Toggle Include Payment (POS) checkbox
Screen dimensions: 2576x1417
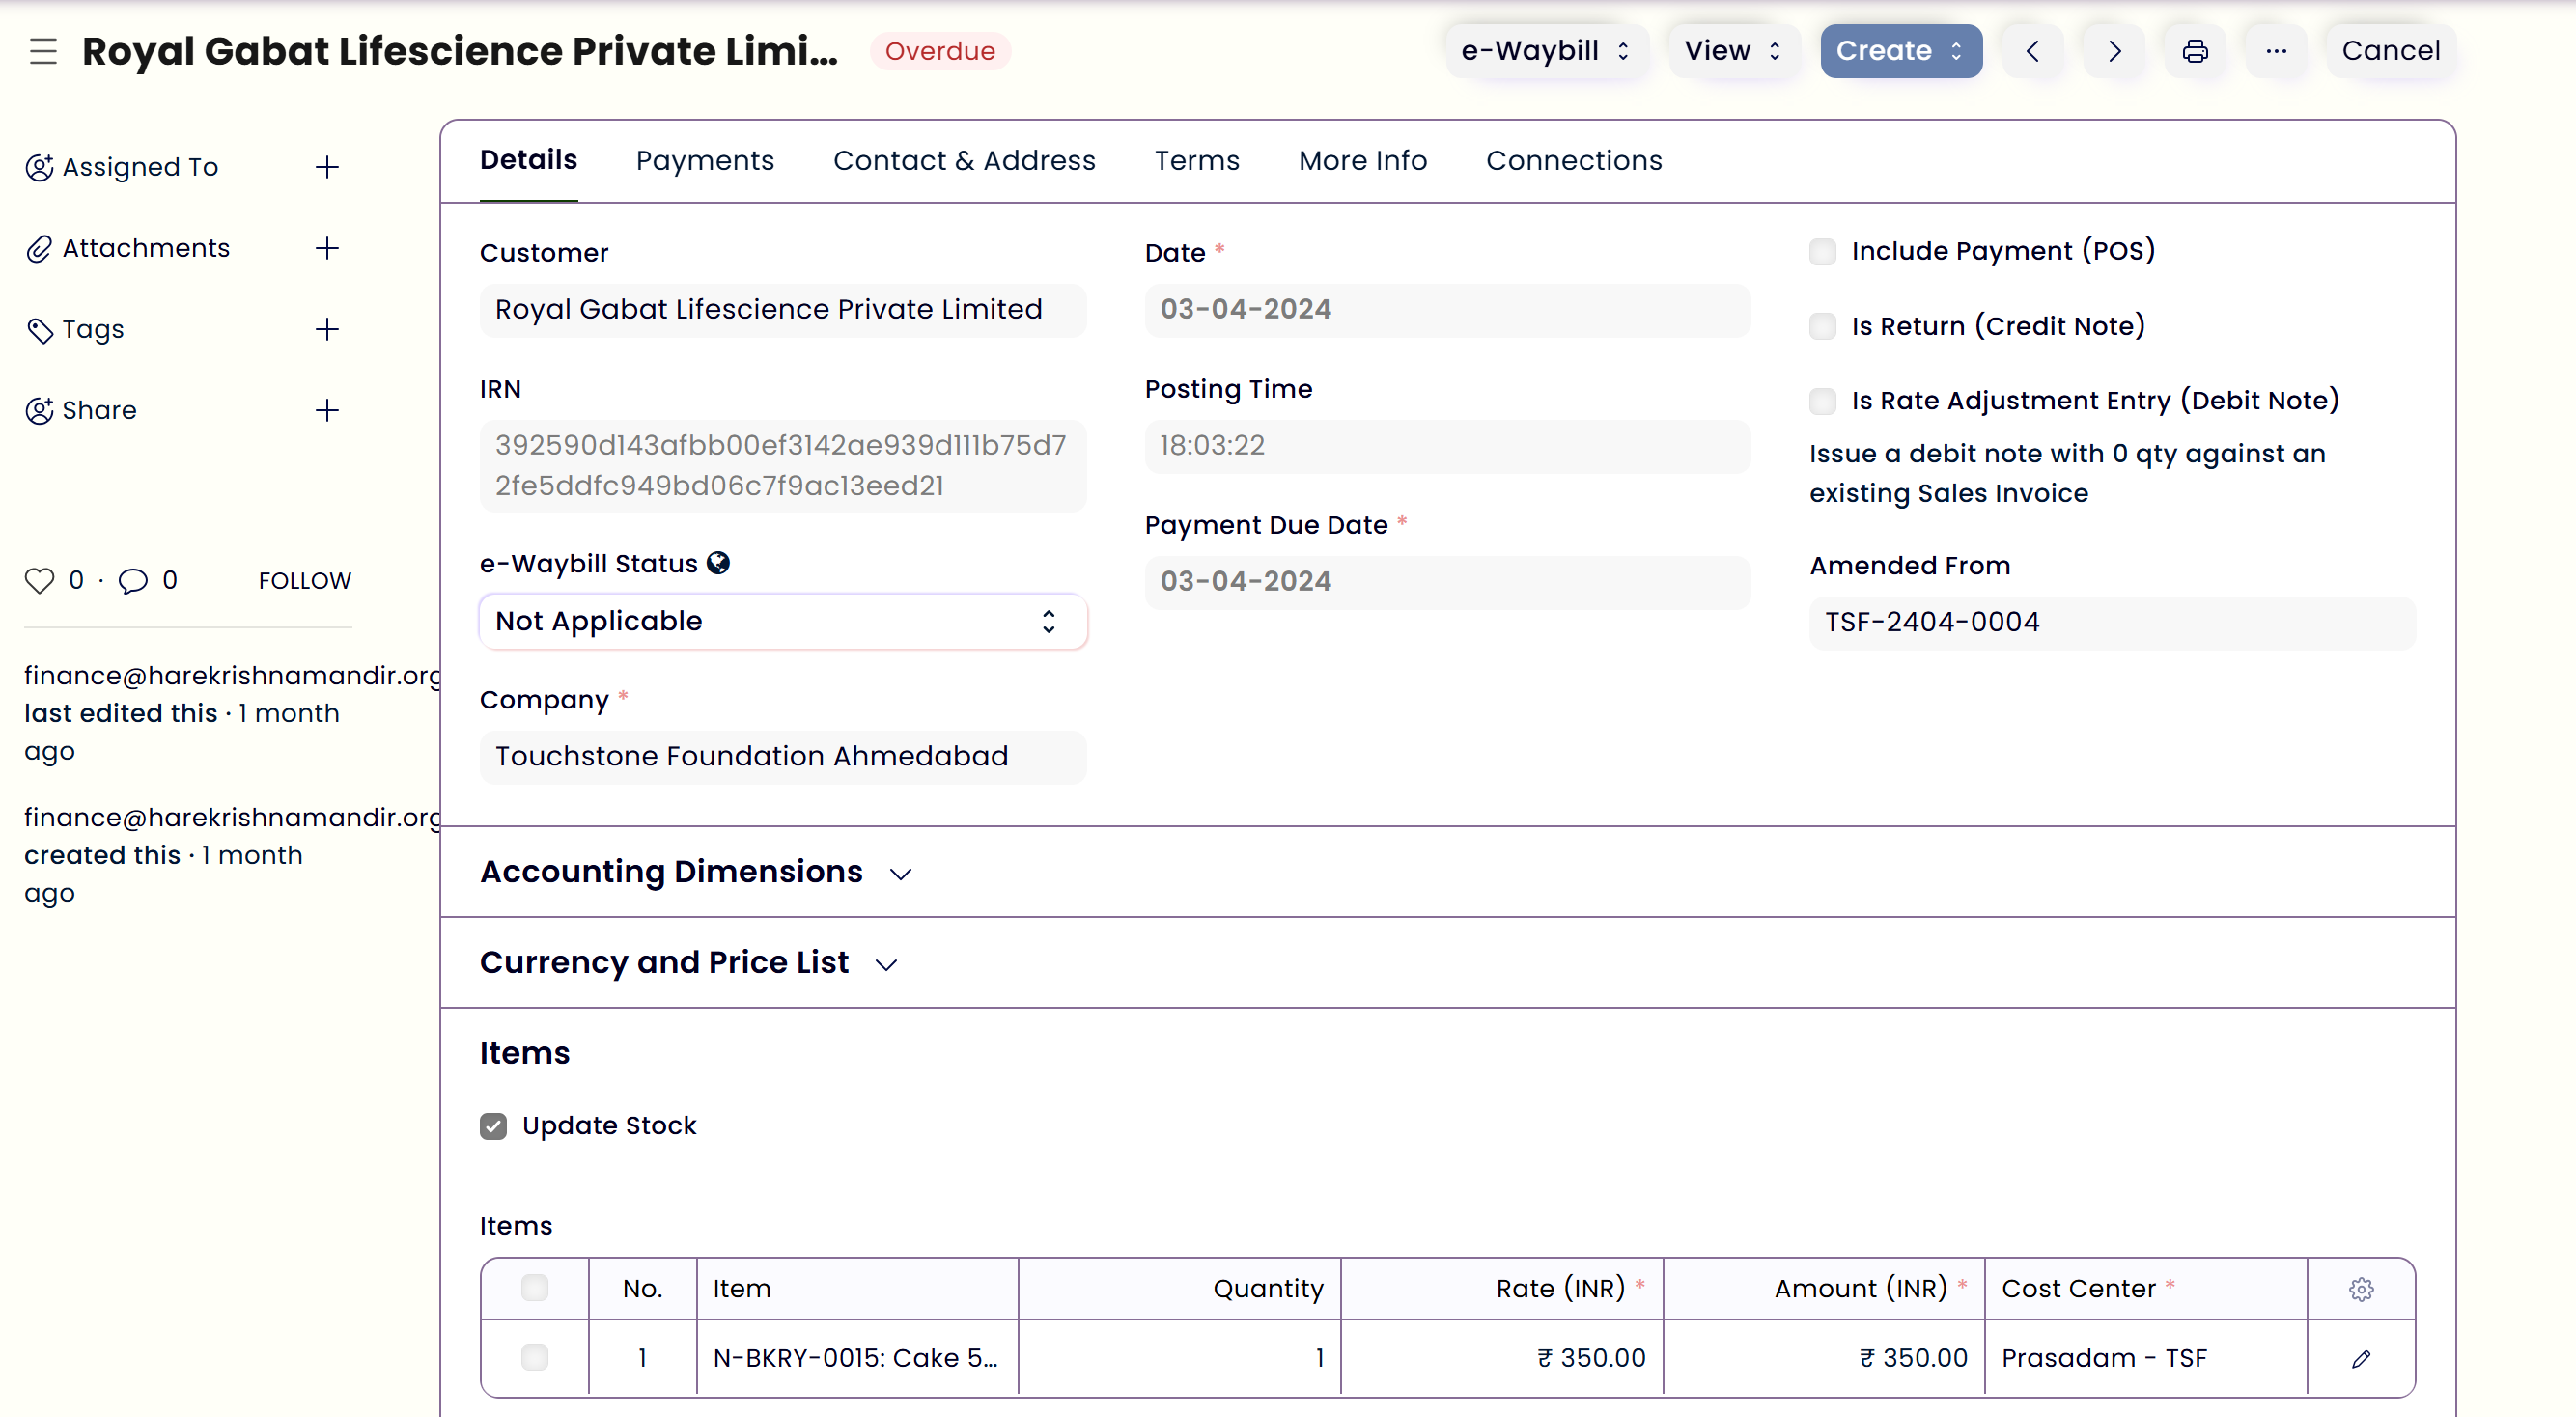coord(1823,251)
